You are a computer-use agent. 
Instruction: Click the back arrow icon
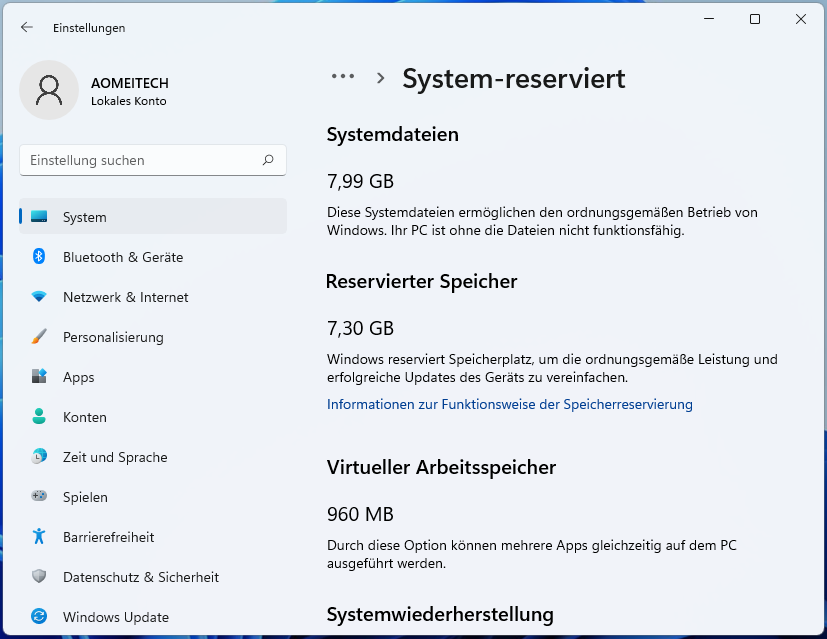[26, 28]
